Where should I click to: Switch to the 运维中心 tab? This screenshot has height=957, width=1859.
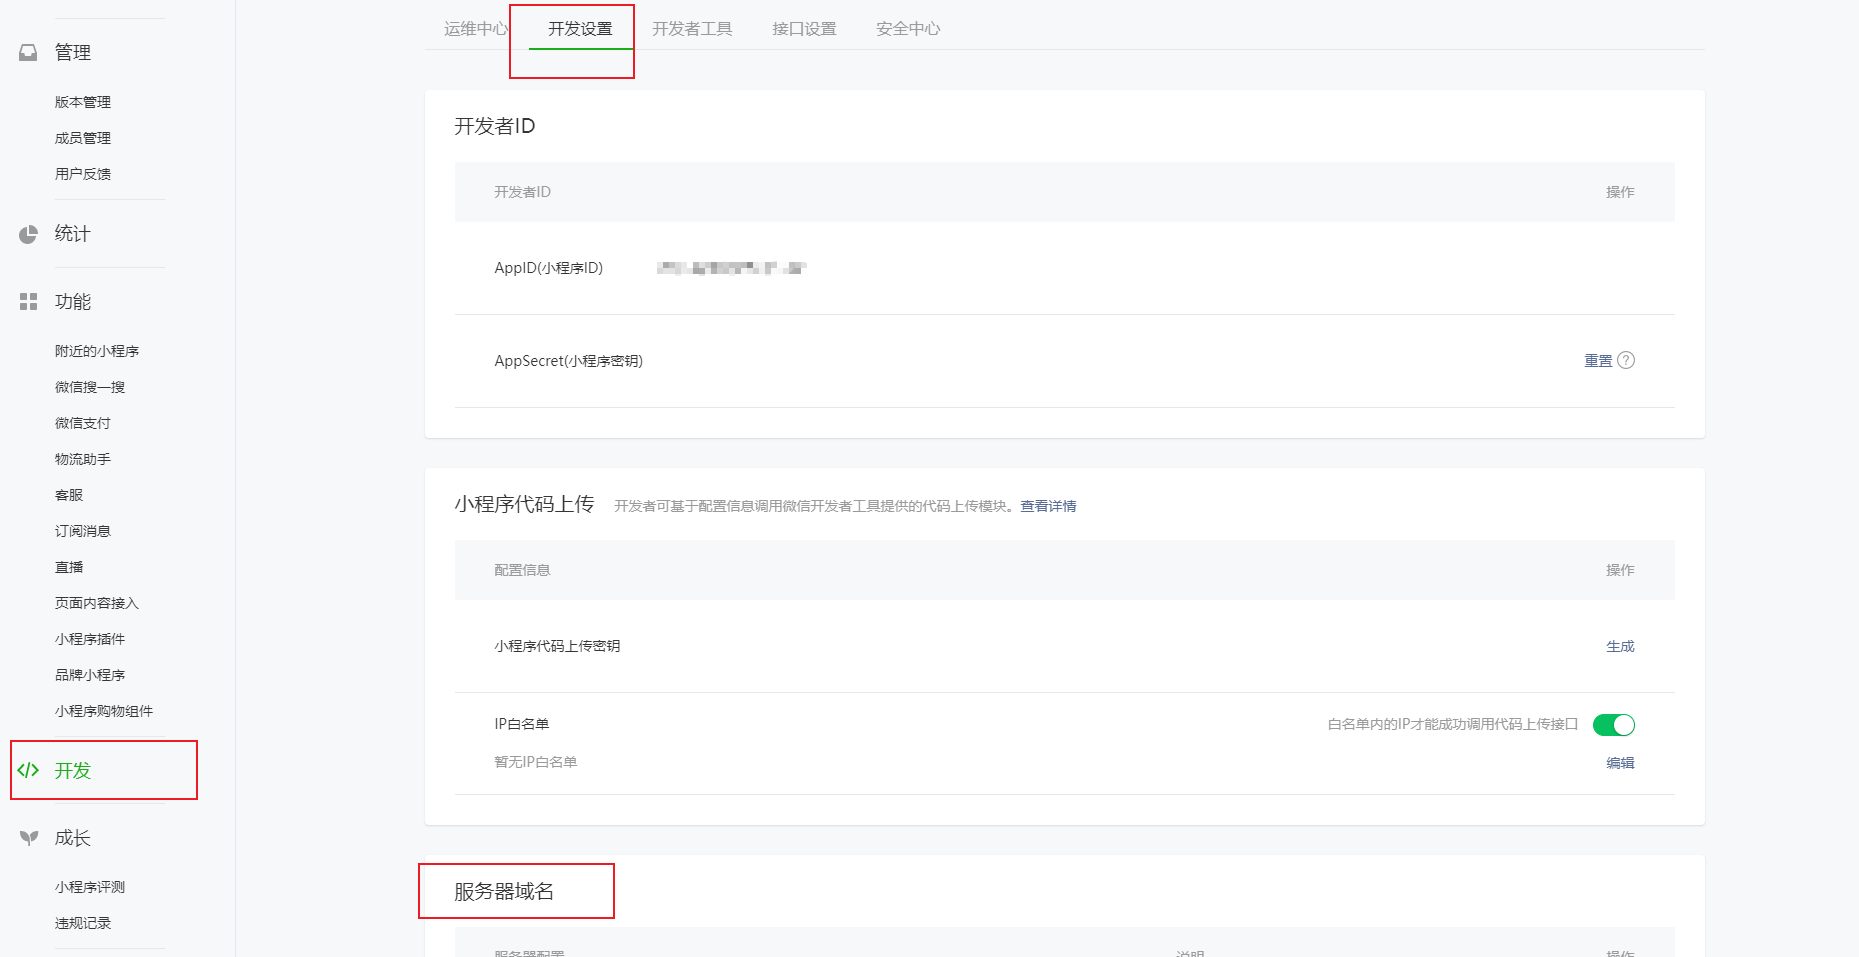click(x=476, y=29)
